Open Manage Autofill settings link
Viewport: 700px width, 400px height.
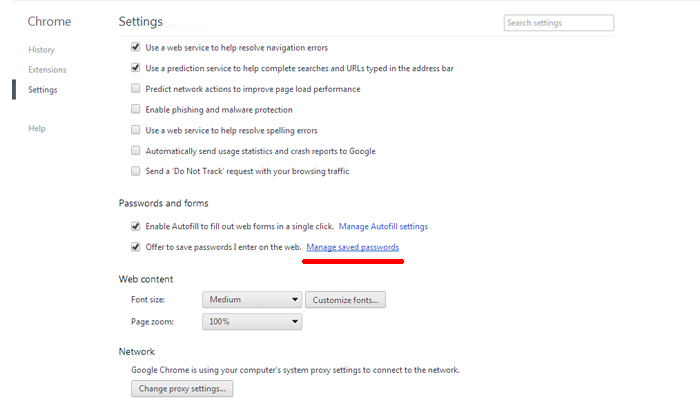point(383,226)
